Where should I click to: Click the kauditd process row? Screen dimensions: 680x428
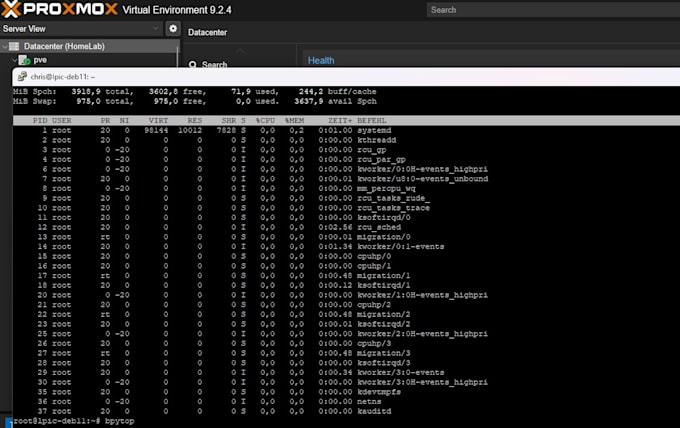(x=347, y=411)
